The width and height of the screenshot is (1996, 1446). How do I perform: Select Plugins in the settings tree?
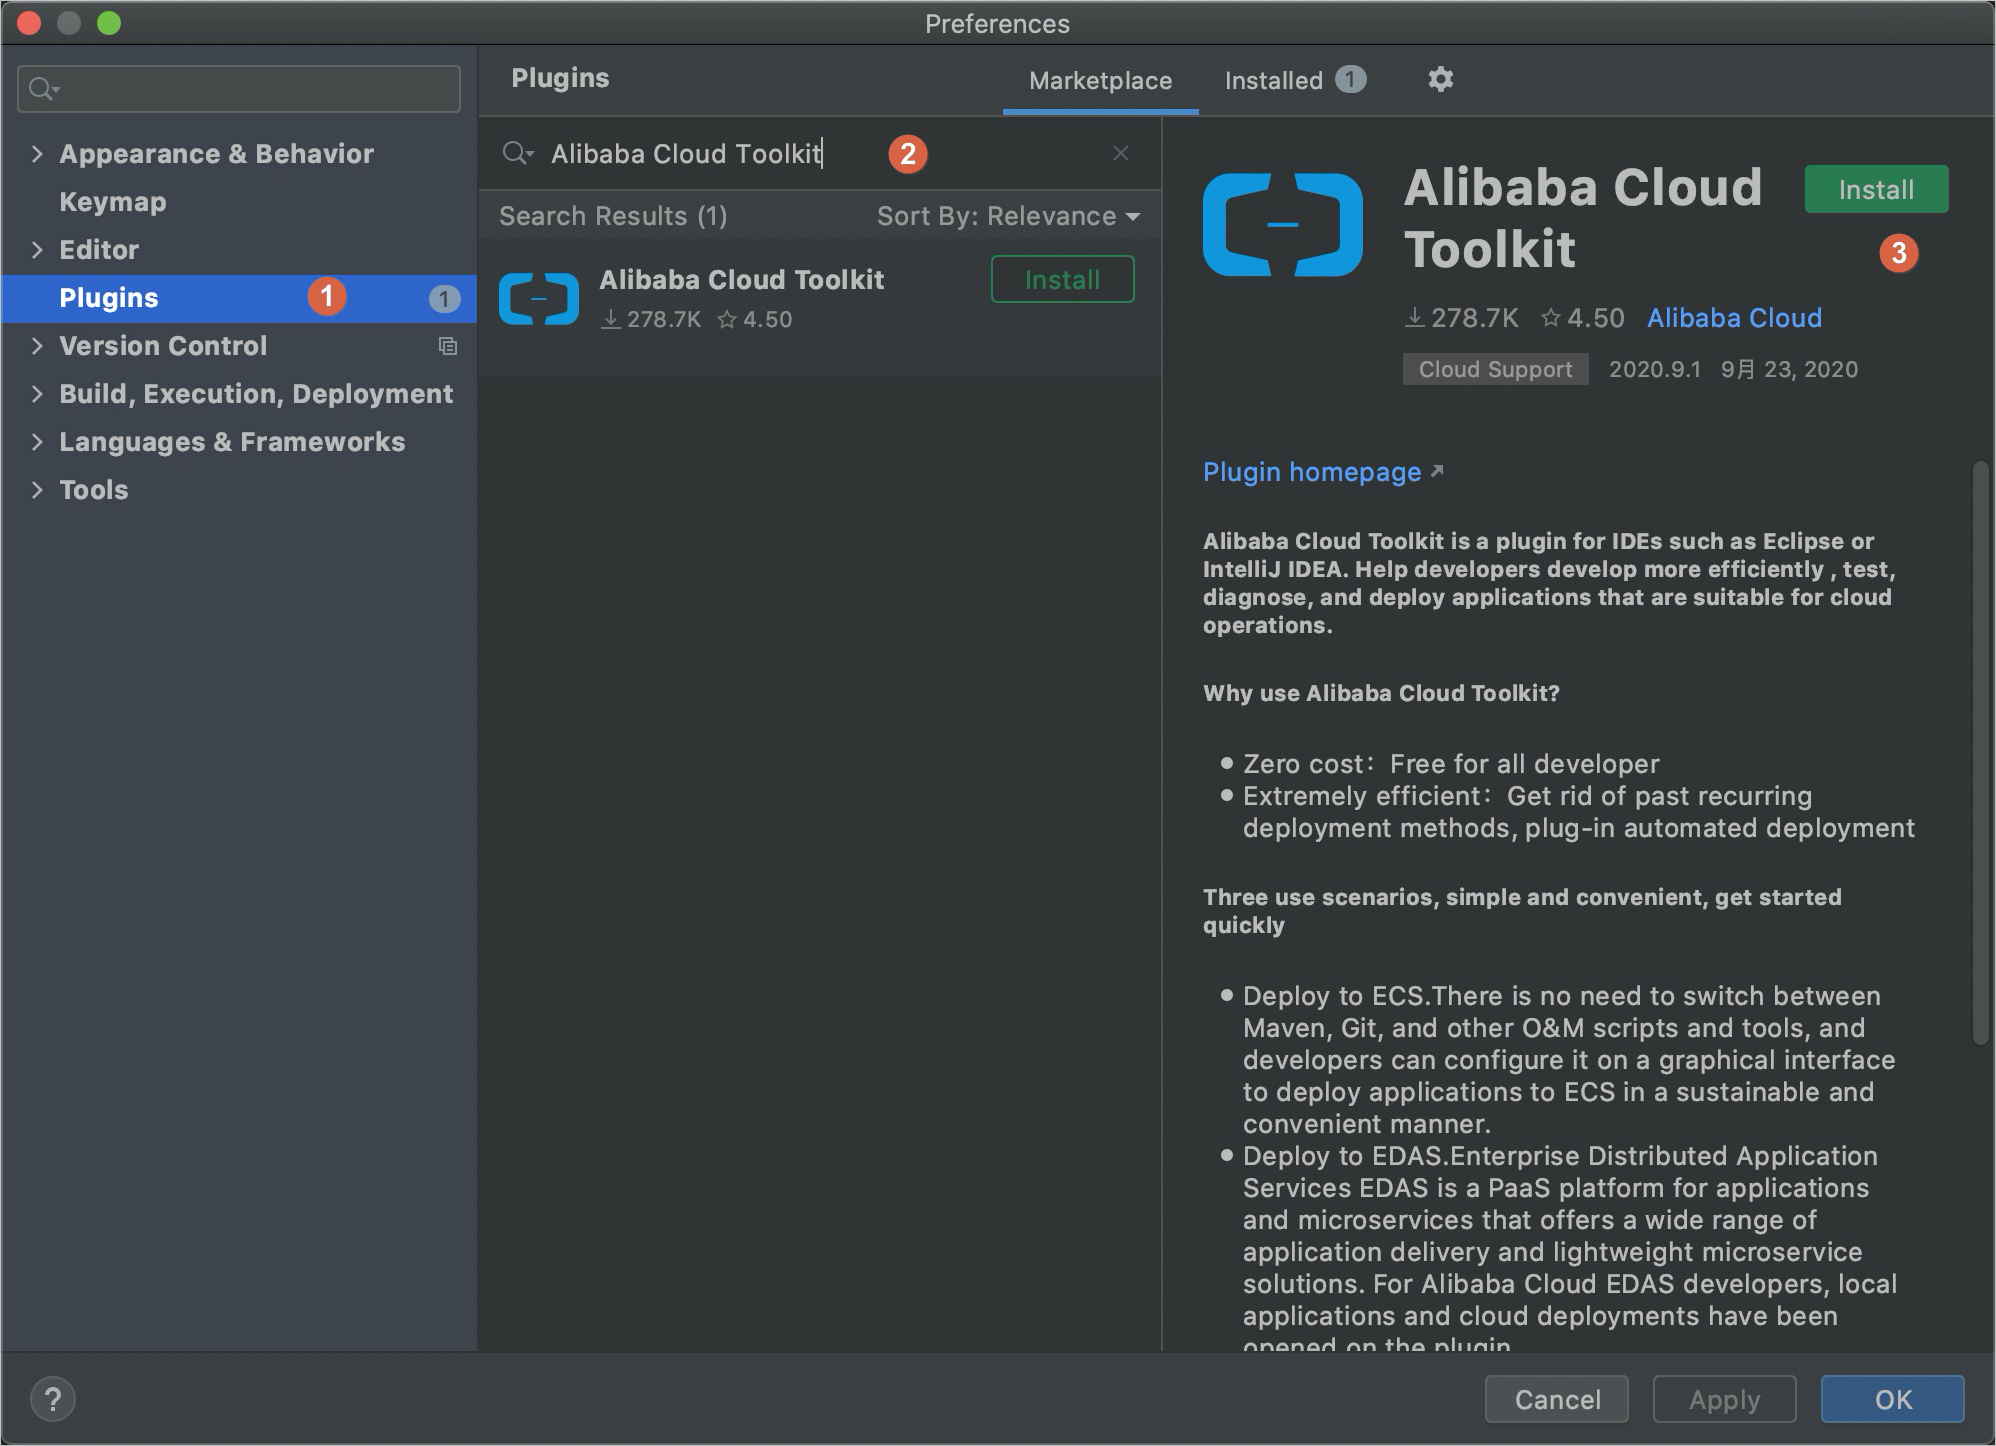click(108, 297)
